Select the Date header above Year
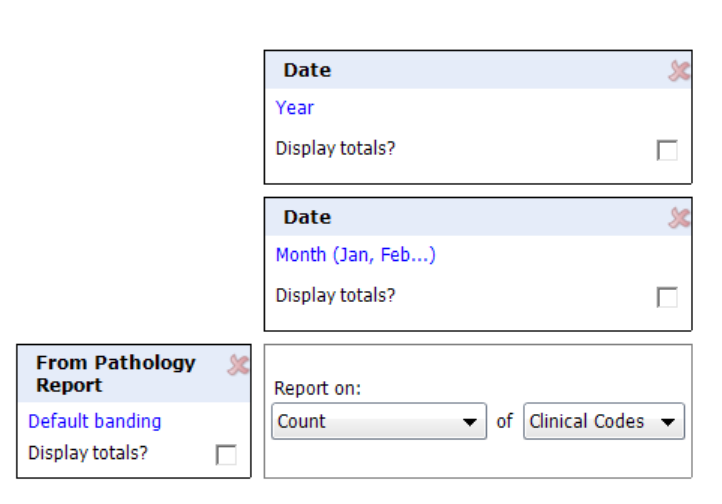Viewport: 722px width, 504px height. coord(307,70)
